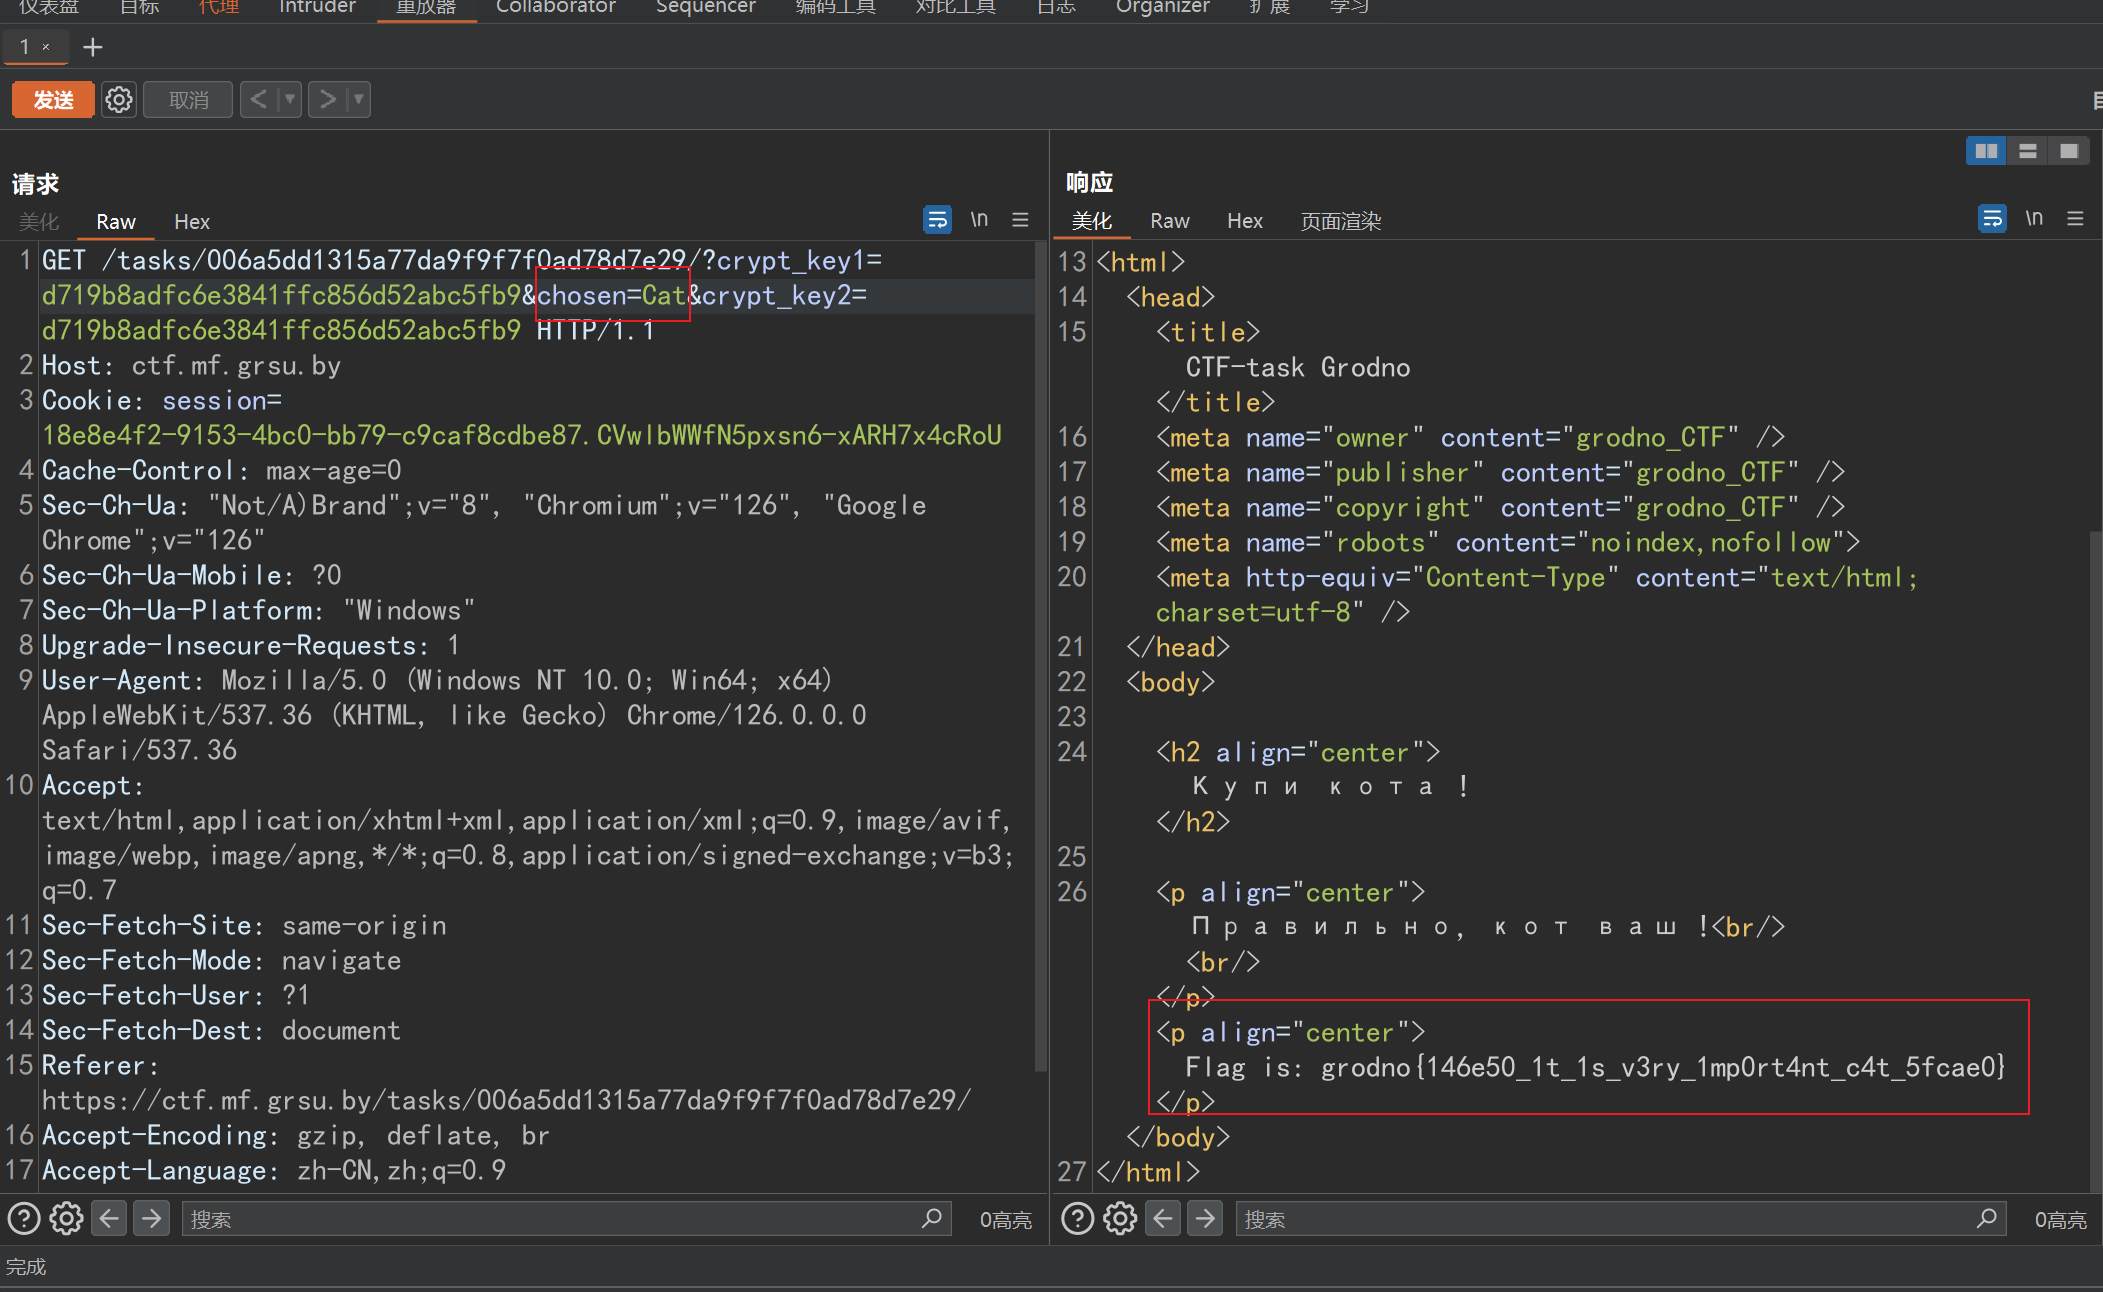Go to previous request with back arrow
The height and width of the screenshot is (1292, 2103).
[x=258, y=100]
